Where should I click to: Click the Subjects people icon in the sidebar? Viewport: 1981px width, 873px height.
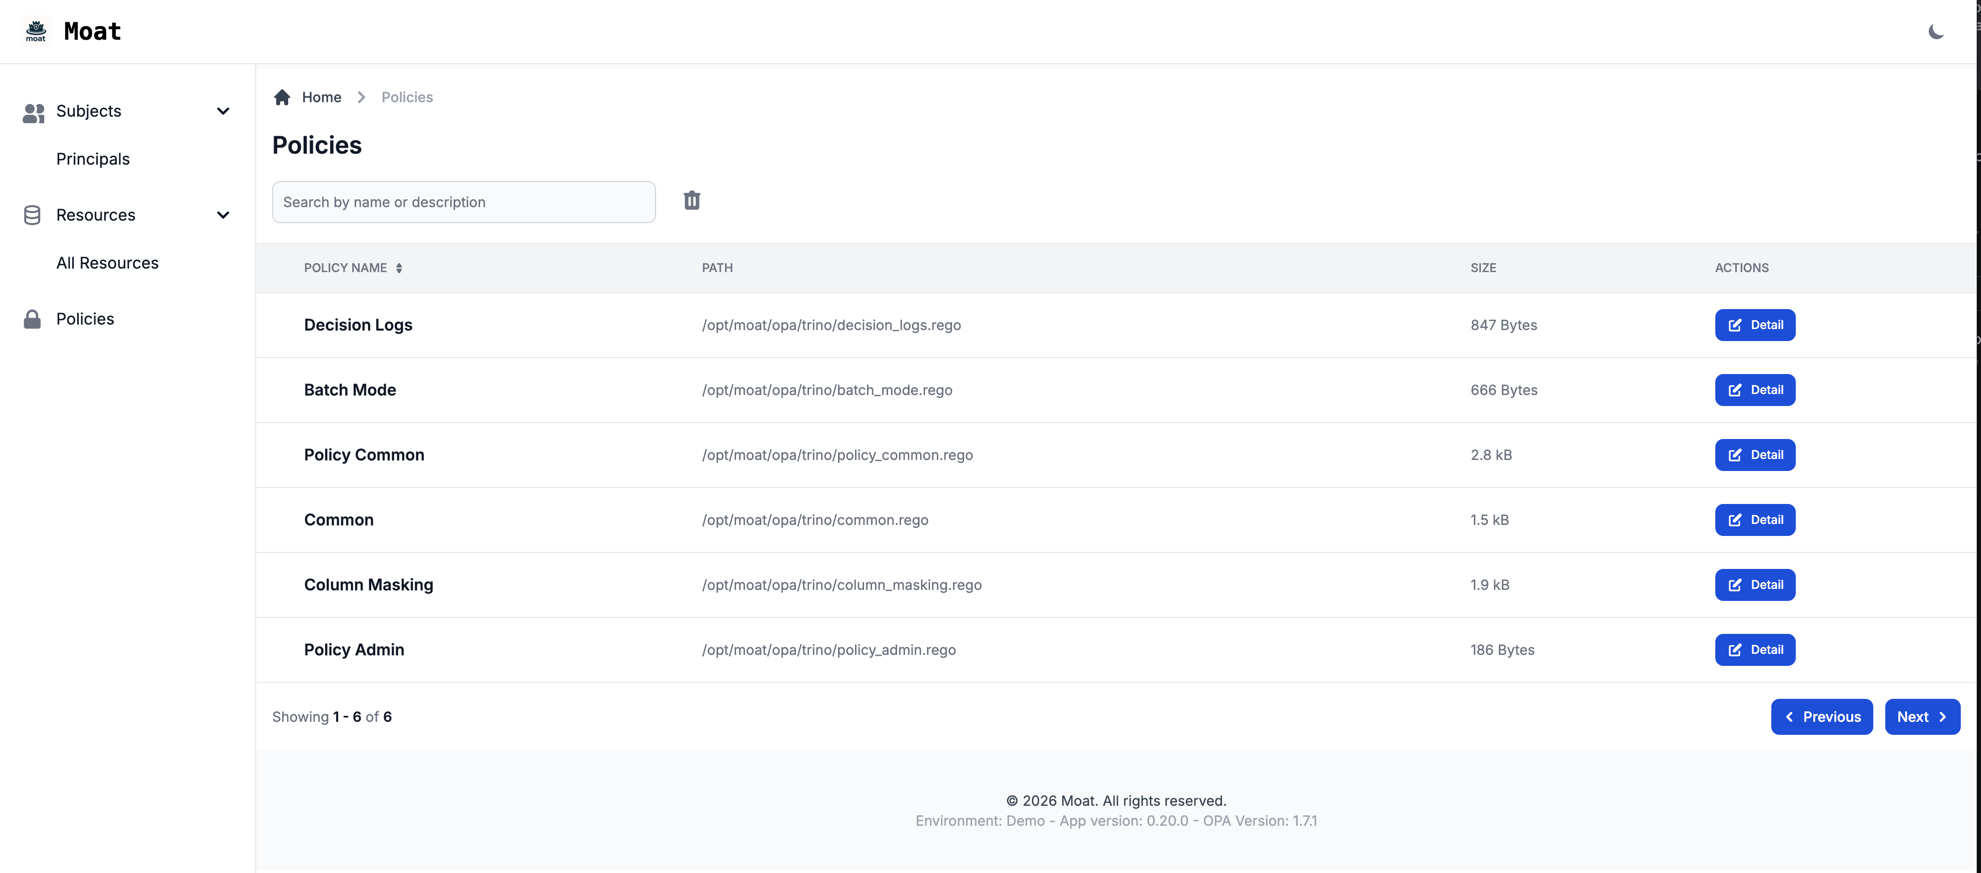[x=33, y=112]
